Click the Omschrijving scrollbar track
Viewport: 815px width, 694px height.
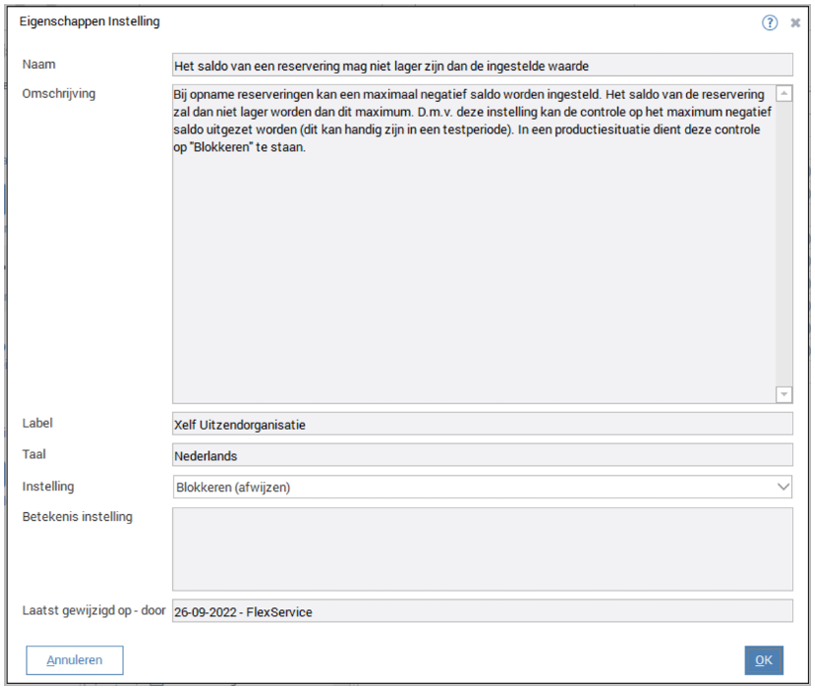coord(784,240)
